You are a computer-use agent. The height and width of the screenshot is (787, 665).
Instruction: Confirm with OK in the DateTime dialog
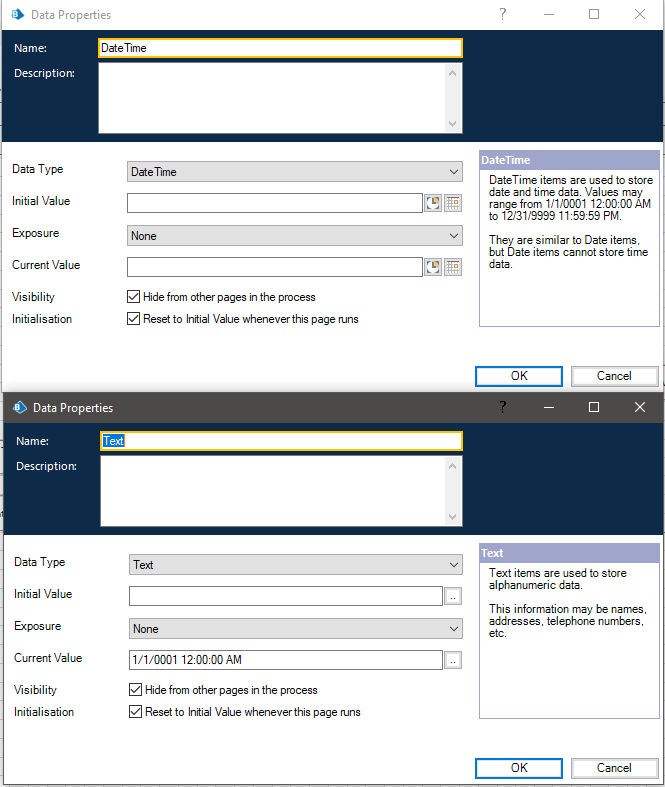519,376
